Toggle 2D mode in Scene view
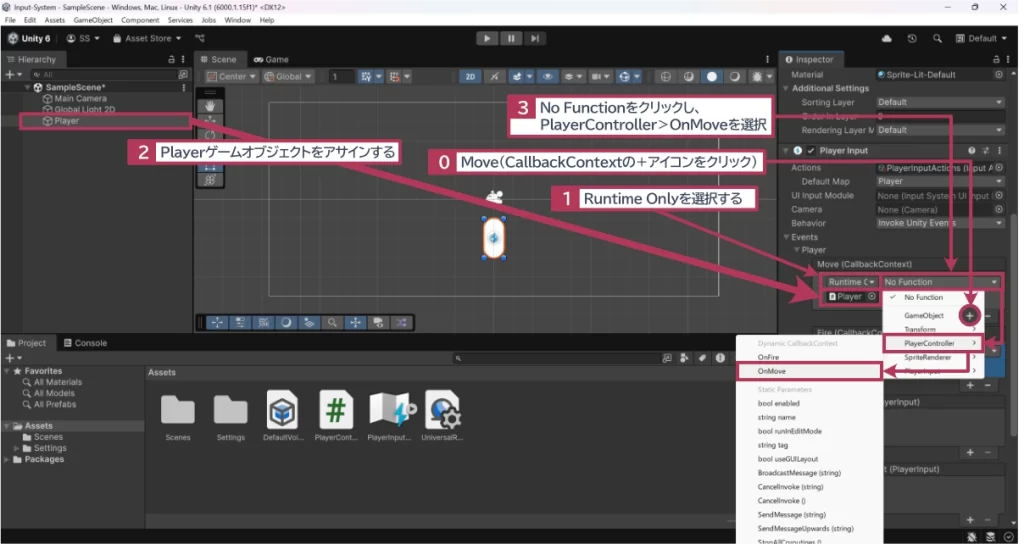Image resolution: width=1024 pixels, height=544 pixels. tap(470, 76)
